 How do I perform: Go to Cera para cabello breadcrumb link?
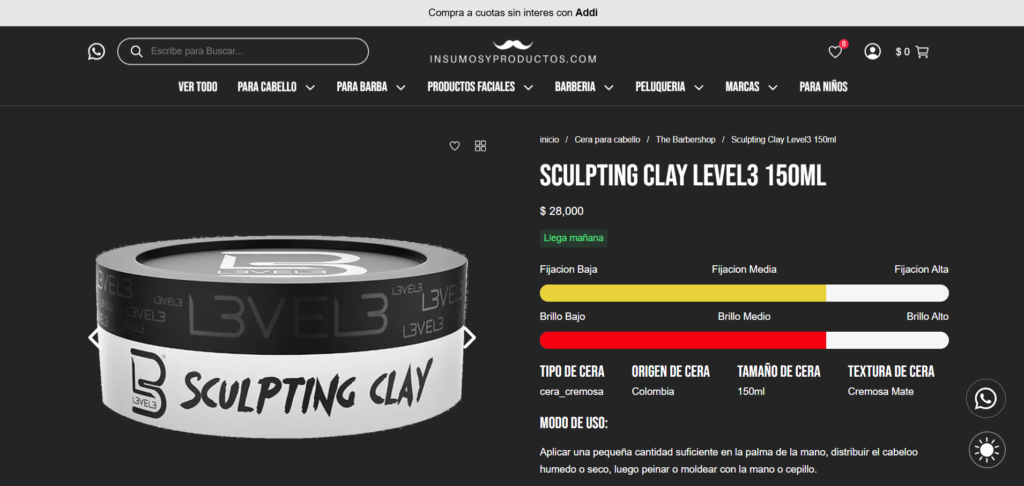tap(607, 140)
